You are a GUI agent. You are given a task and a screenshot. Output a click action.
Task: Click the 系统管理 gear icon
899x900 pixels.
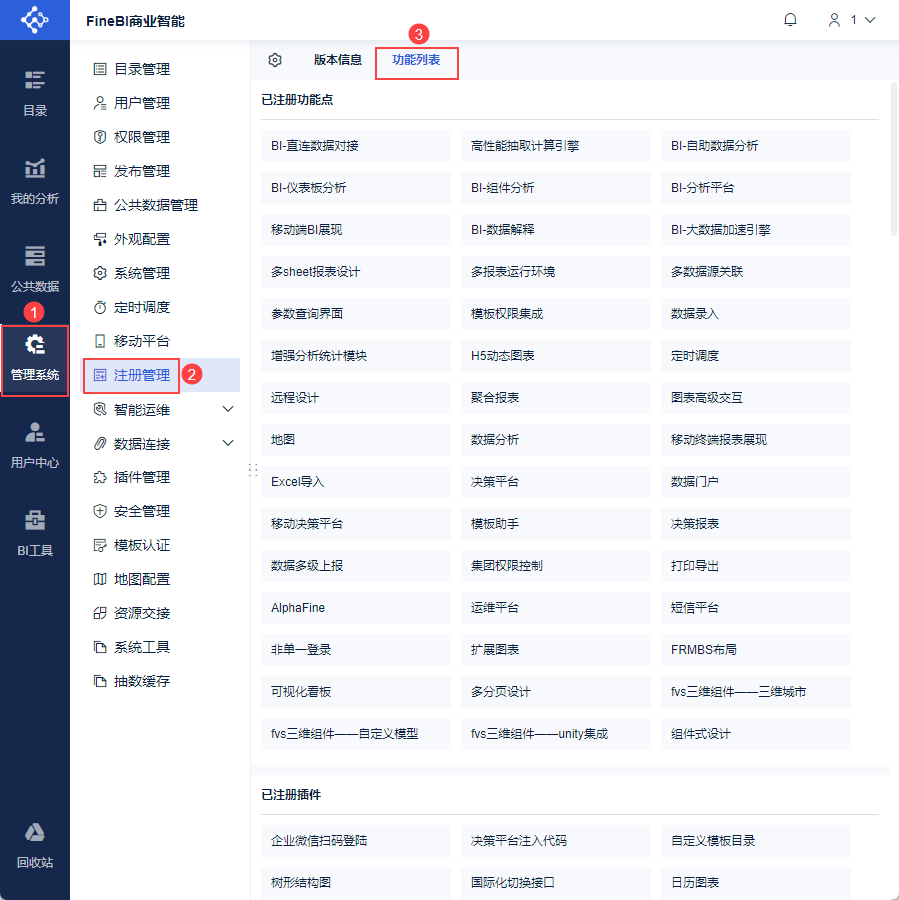(100, 273)
